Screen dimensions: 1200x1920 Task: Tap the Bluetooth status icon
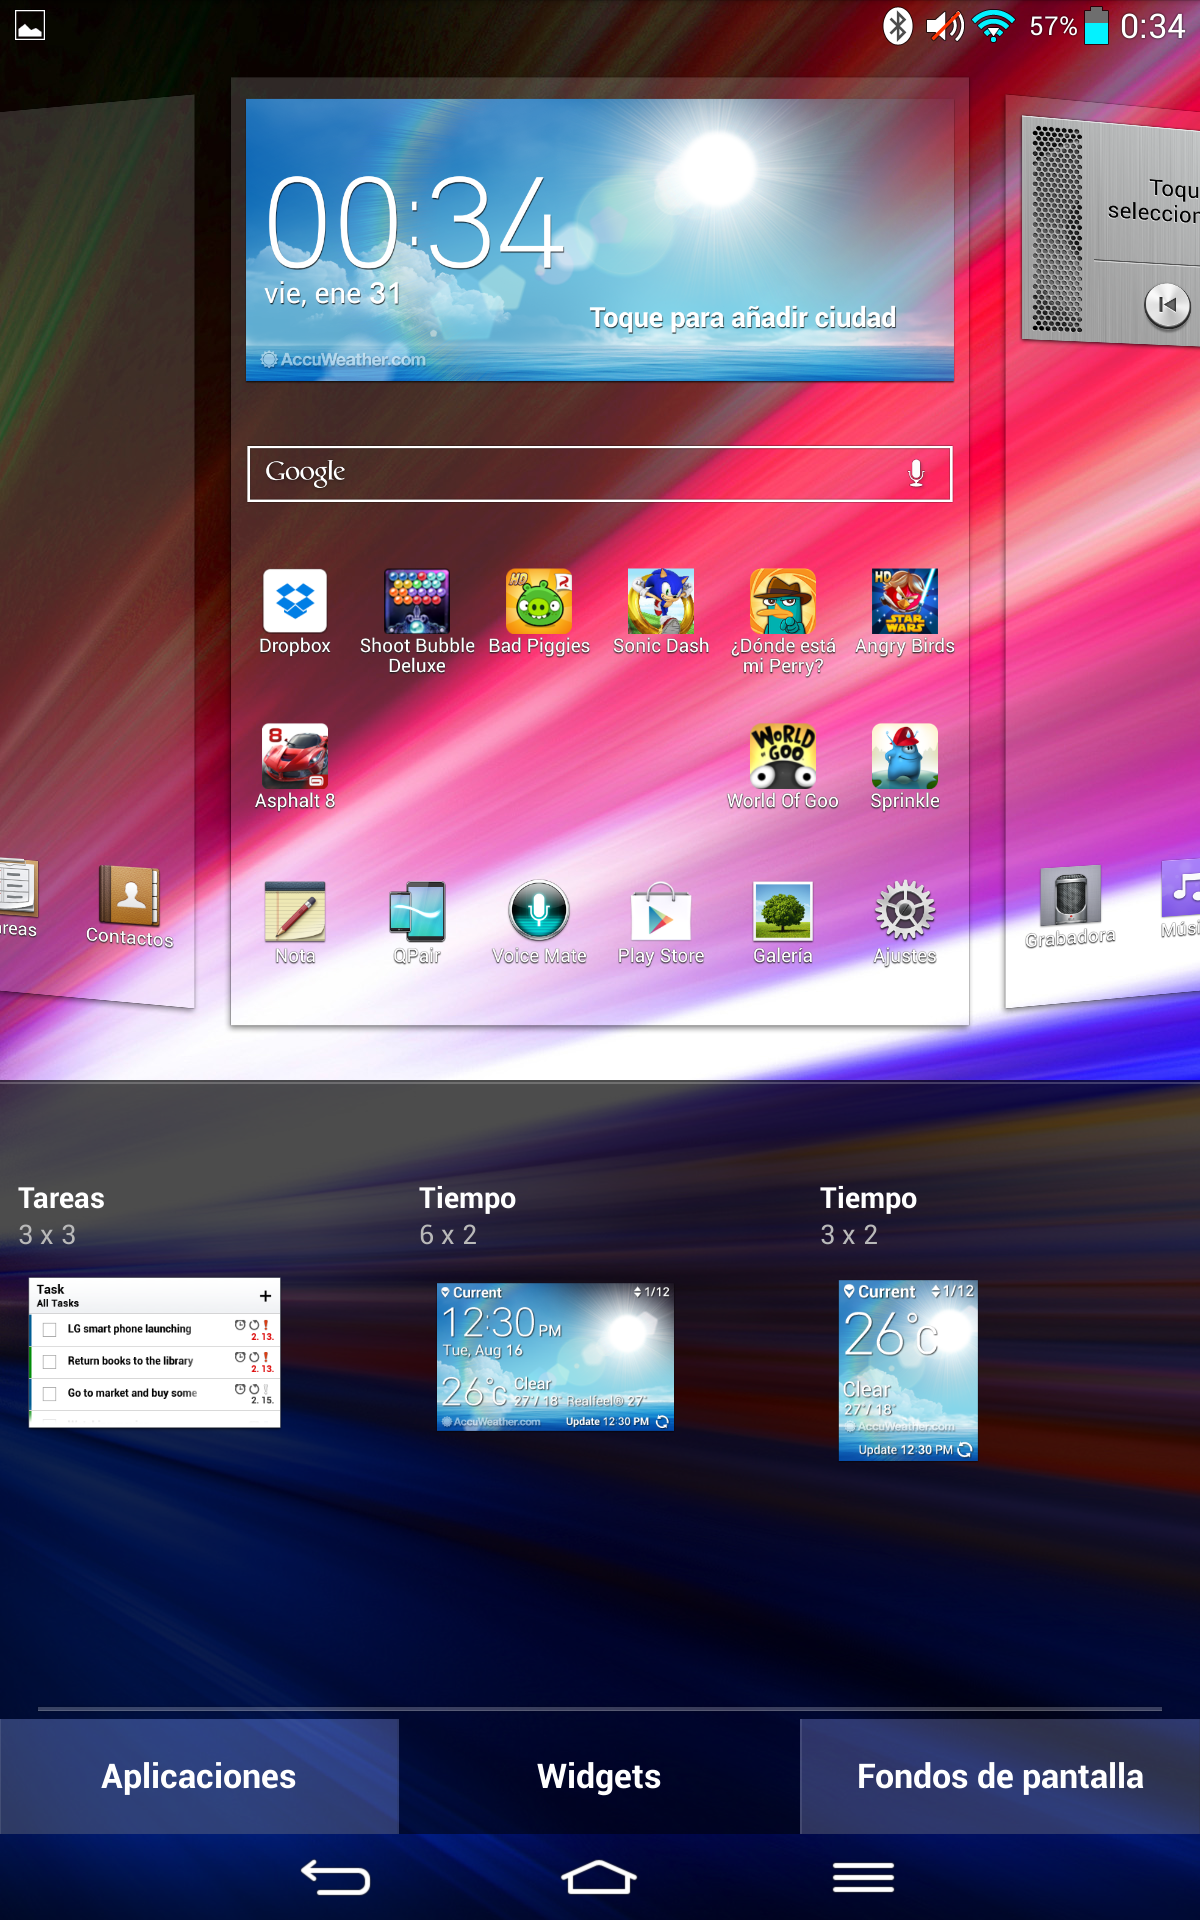click(897, 26)
